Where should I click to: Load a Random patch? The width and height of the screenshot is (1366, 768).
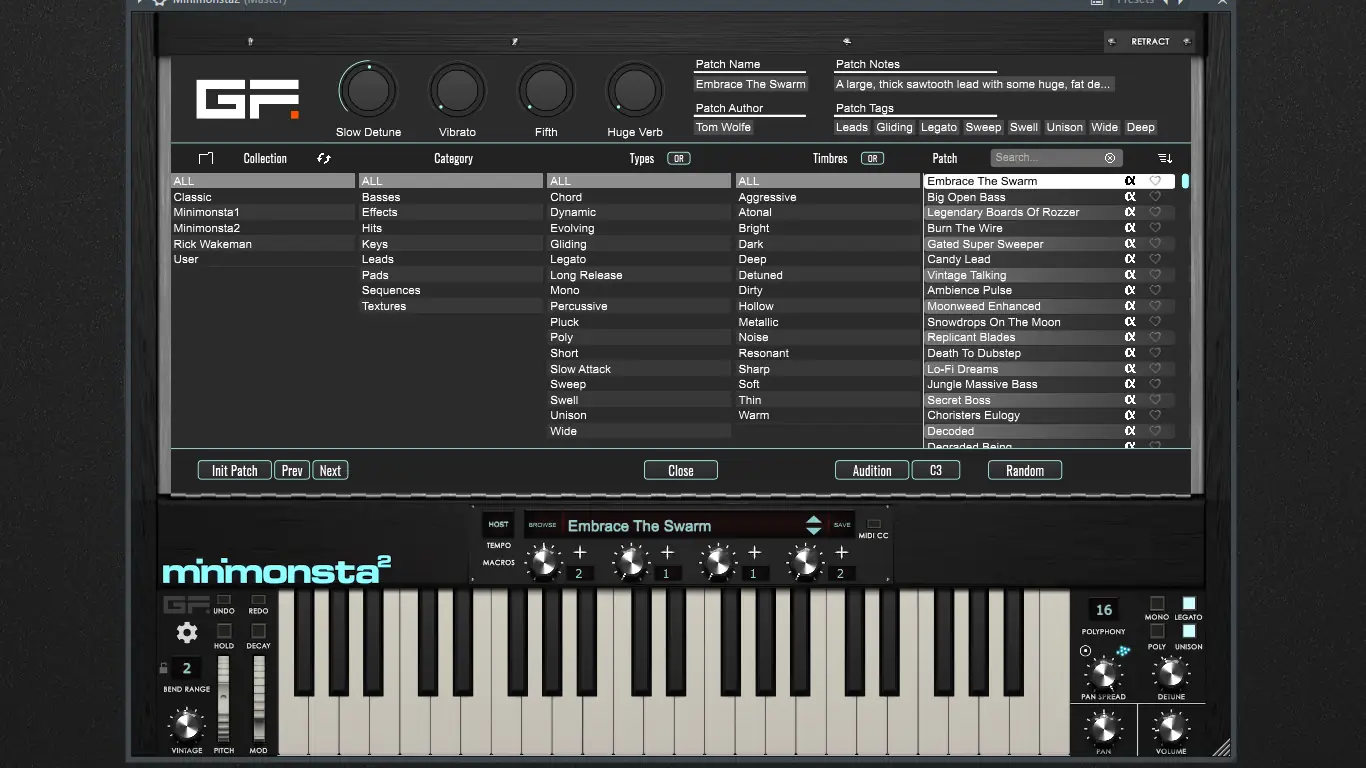coord(1025,470)
